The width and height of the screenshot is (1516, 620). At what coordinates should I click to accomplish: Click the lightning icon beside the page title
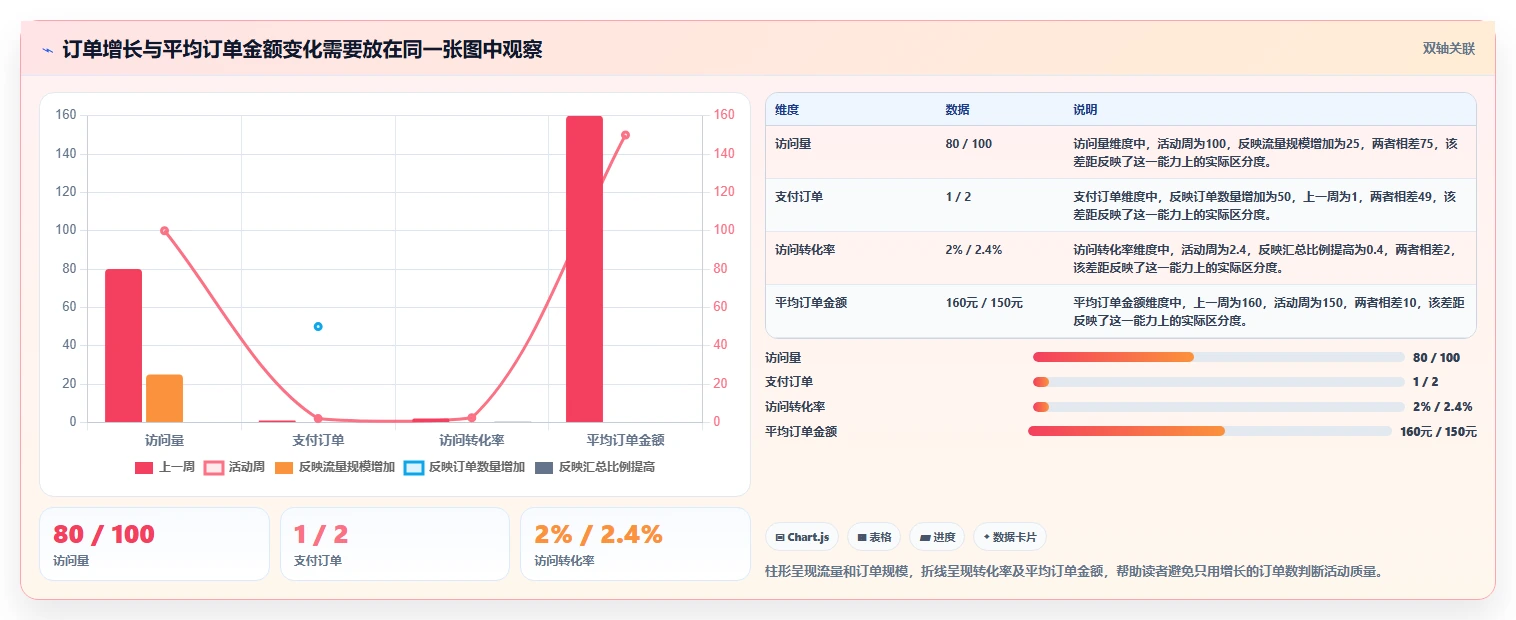(x=47, y=50)
